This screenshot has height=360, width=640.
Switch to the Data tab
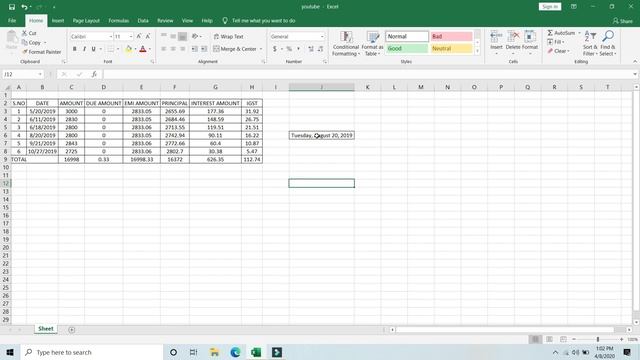click(143, 20)
